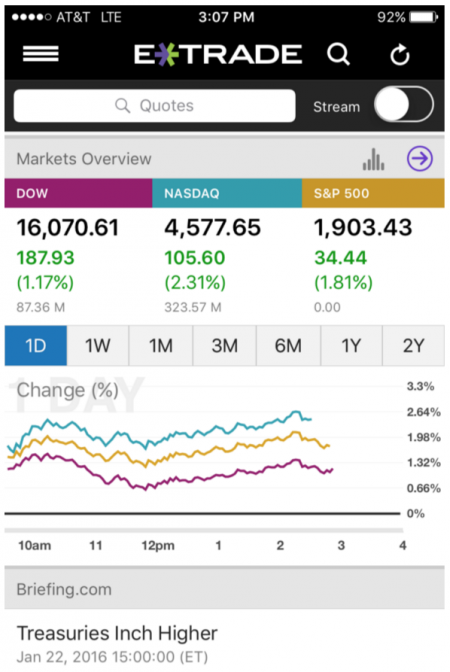
Task: Switch chart to 6M range
Action: (x=288, y=345)
